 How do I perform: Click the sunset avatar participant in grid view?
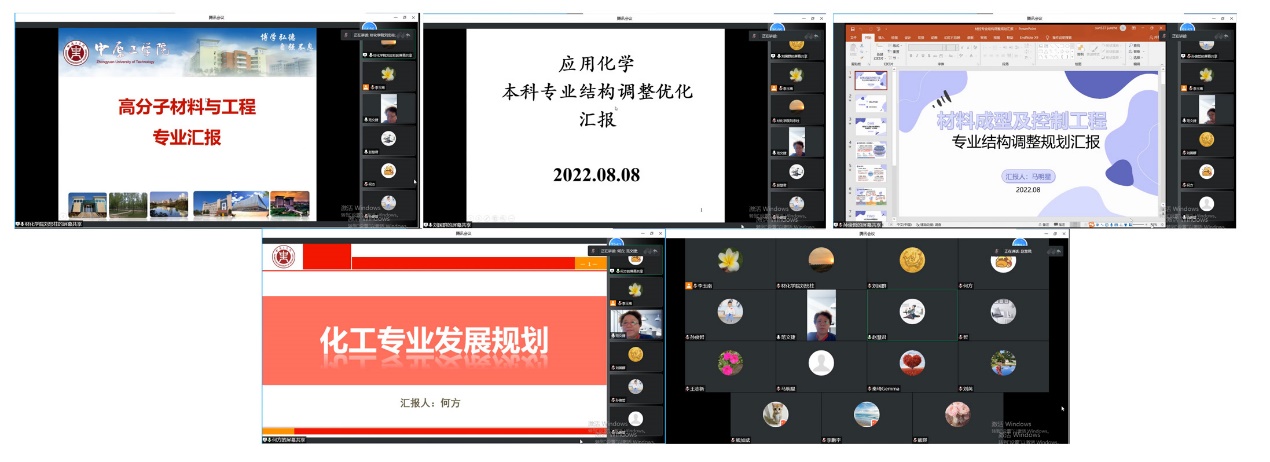[821, 260]
